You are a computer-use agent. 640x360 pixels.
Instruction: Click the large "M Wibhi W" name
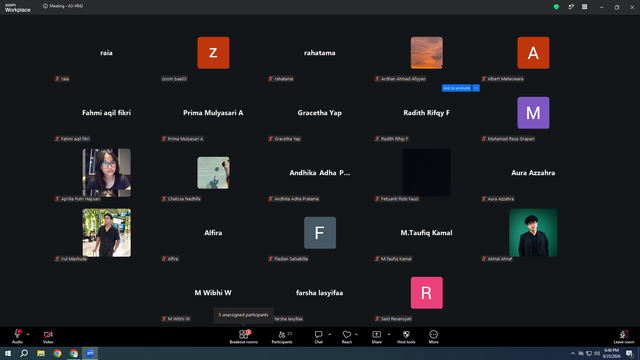213,293
